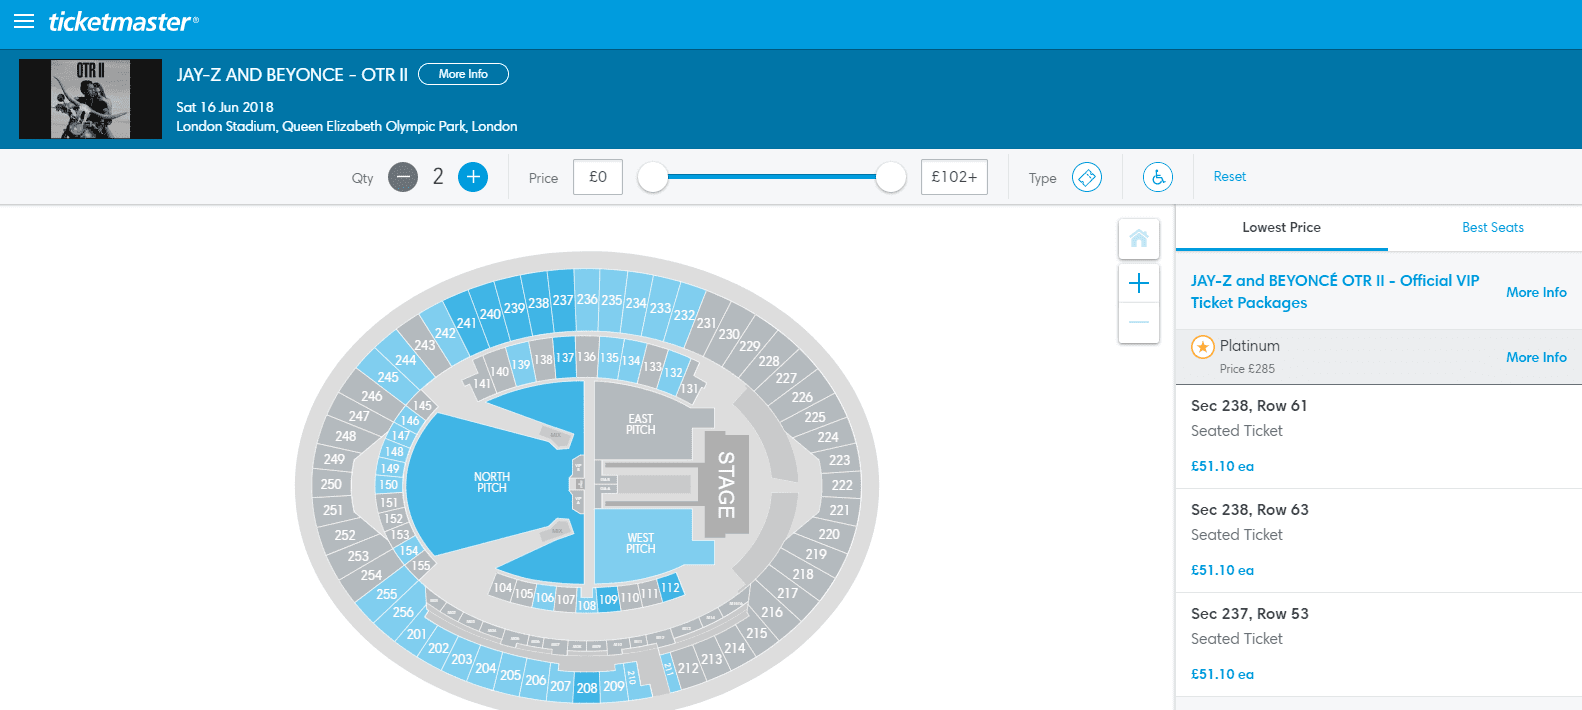Select section 238 on the seat map
Viewport: 1582px width, 710px height.
pyautogui.click(x=538, y=303)
